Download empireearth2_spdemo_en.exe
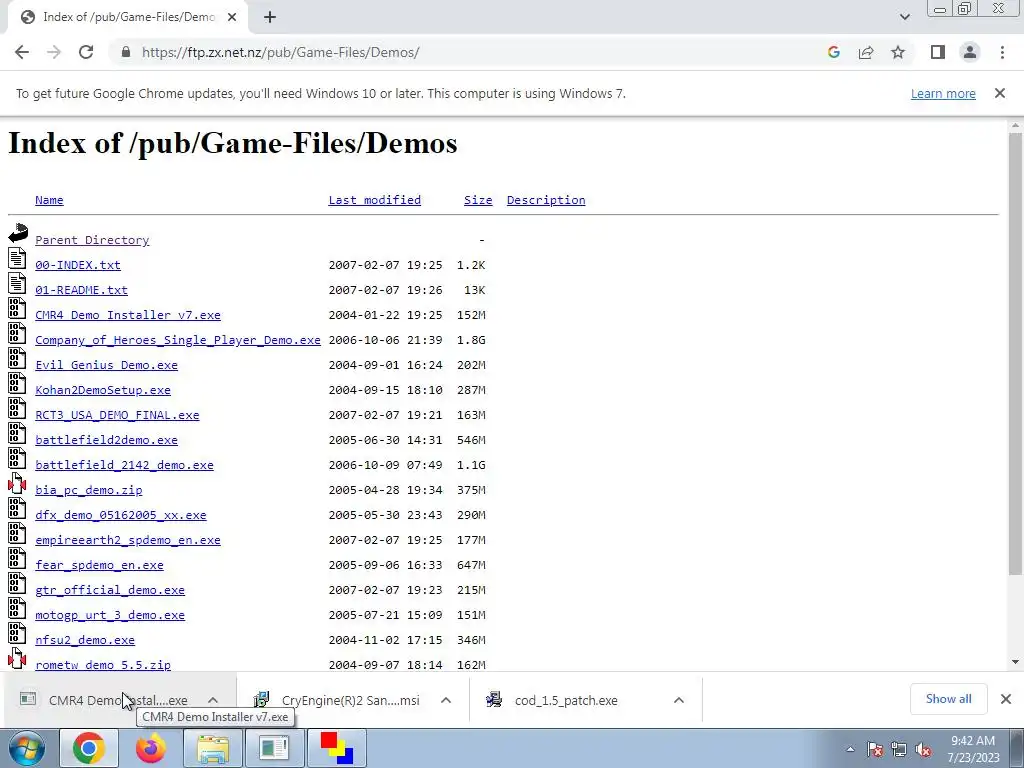This screenshot has height=768, width=1024. coord(128,540)
